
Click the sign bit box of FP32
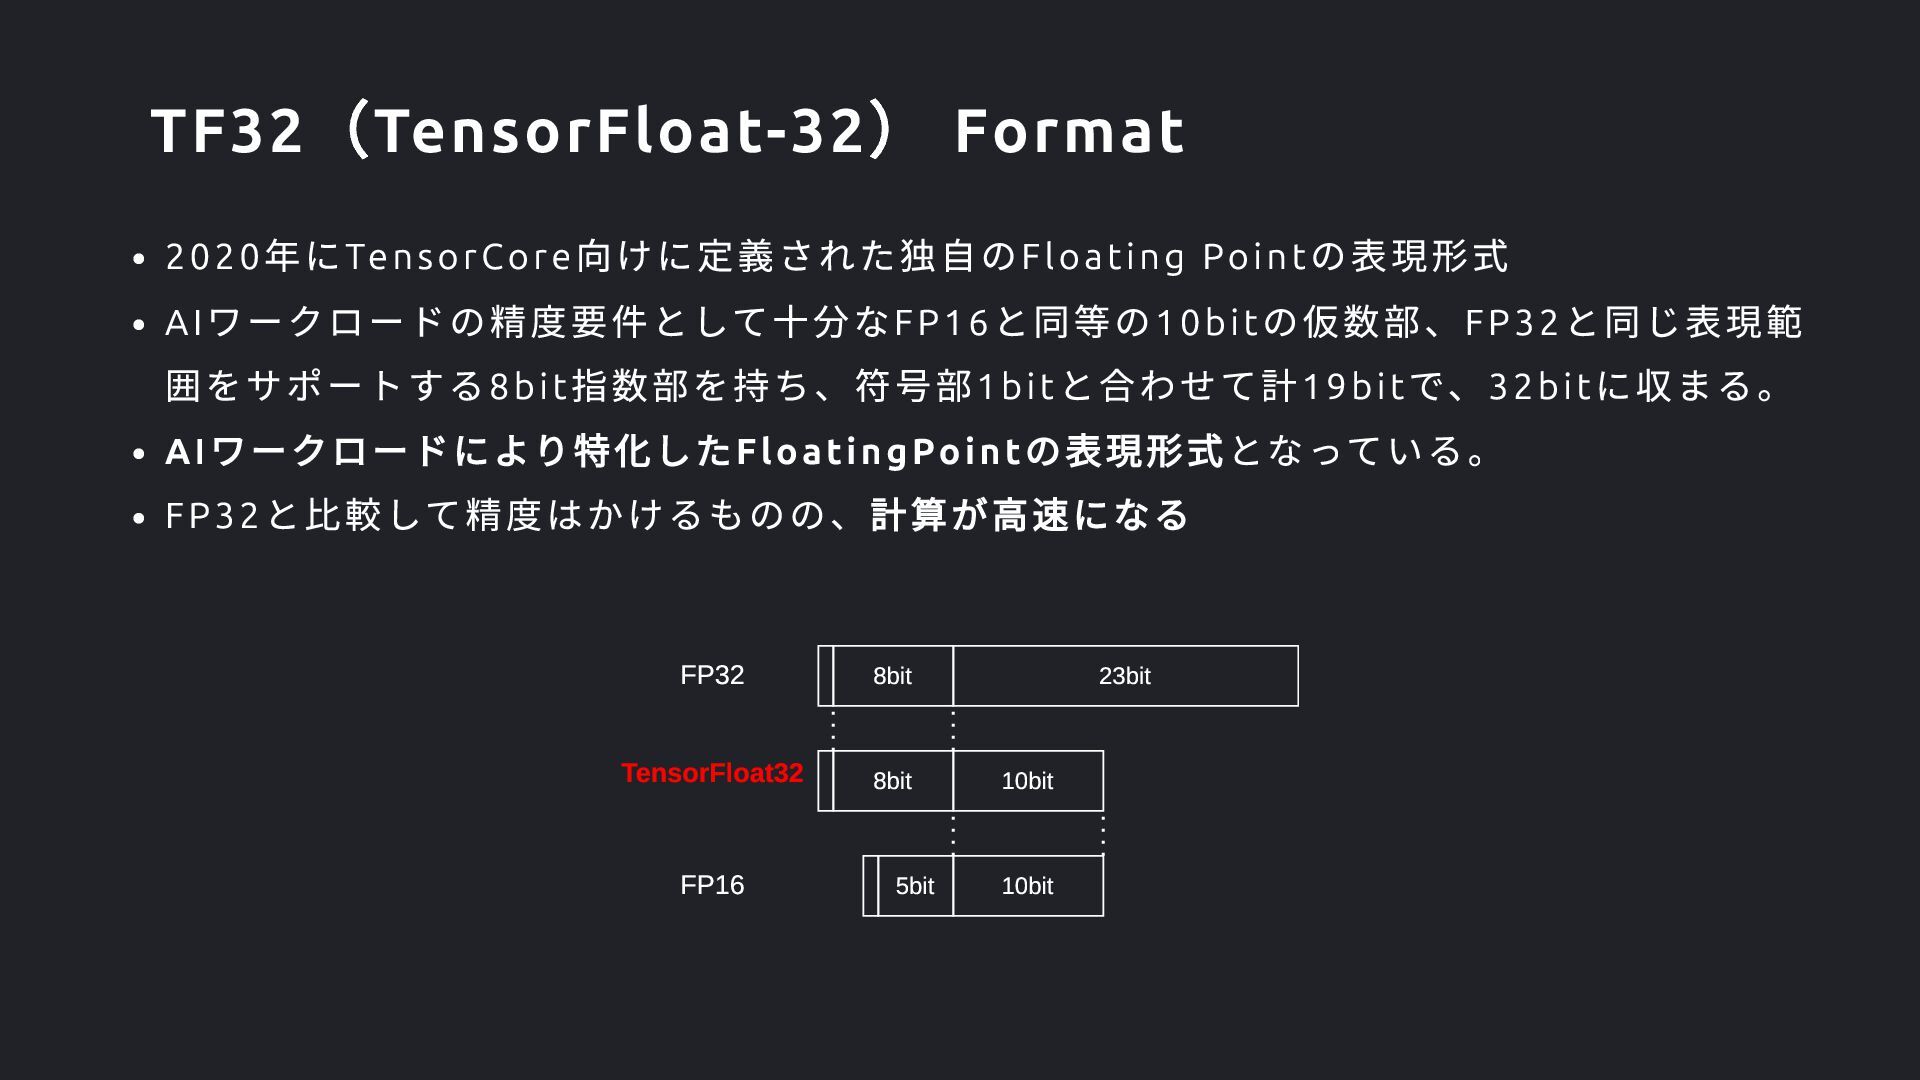pos(825,676)
